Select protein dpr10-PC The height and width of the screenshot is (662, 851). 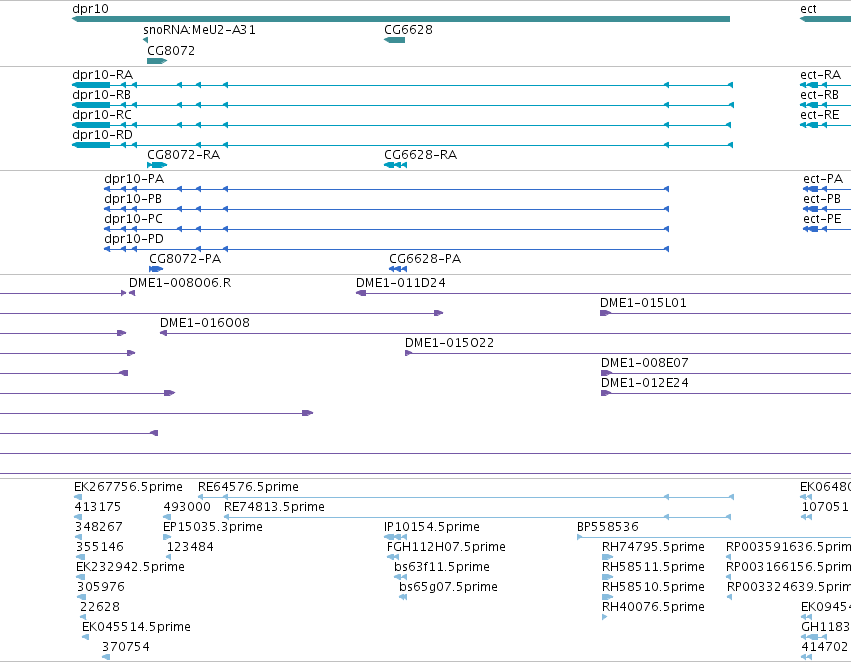(x=386, y=230)
